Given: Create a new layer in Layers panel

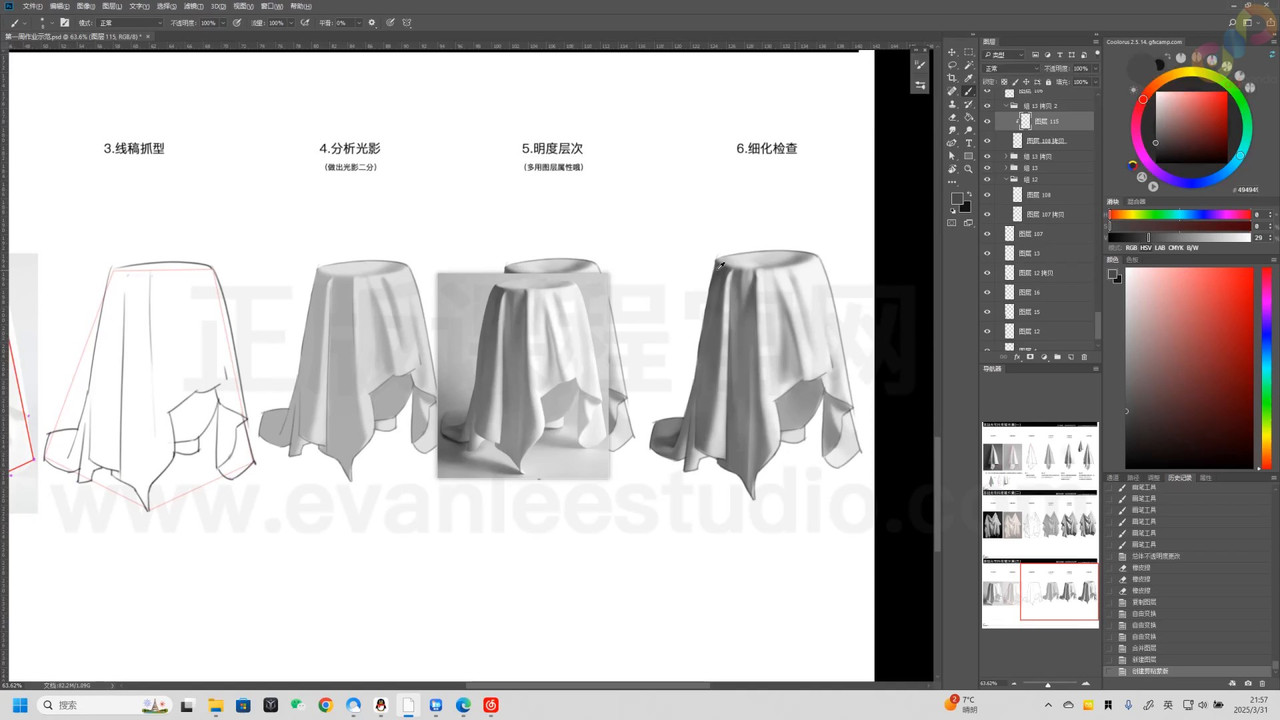Looking at the screenshot, I should point(1071,357).
